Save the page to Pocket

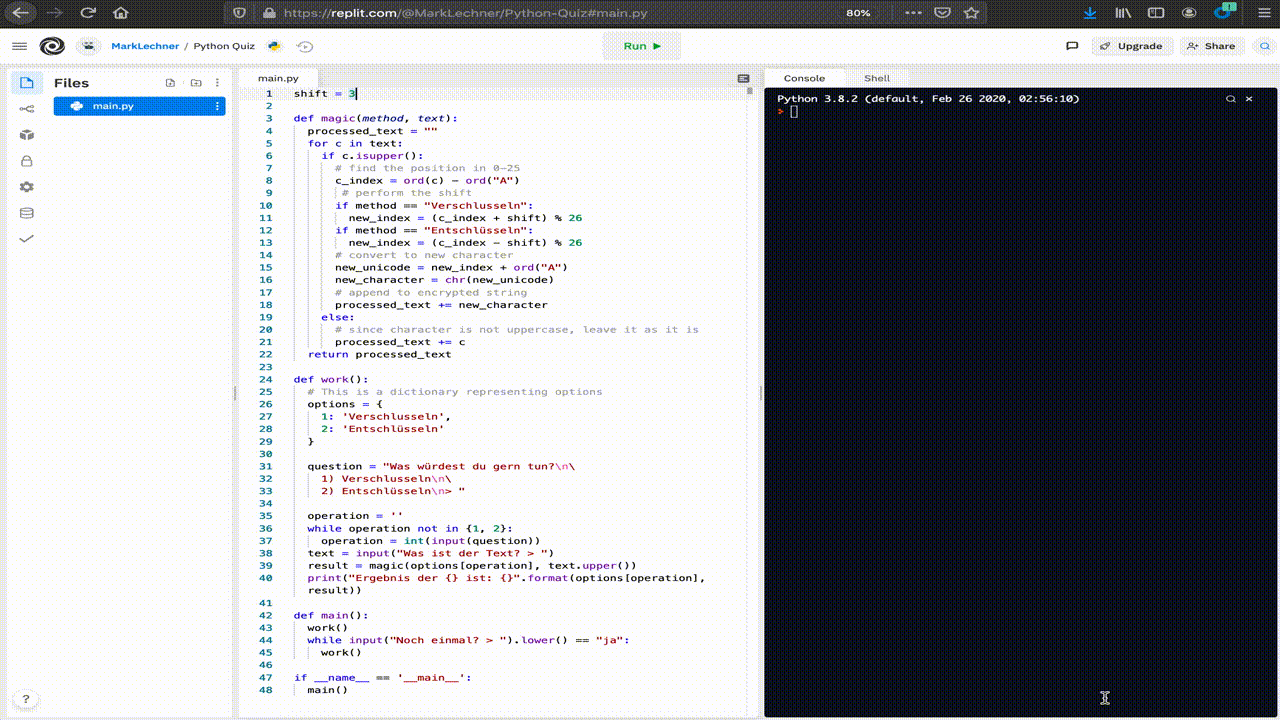942,13
